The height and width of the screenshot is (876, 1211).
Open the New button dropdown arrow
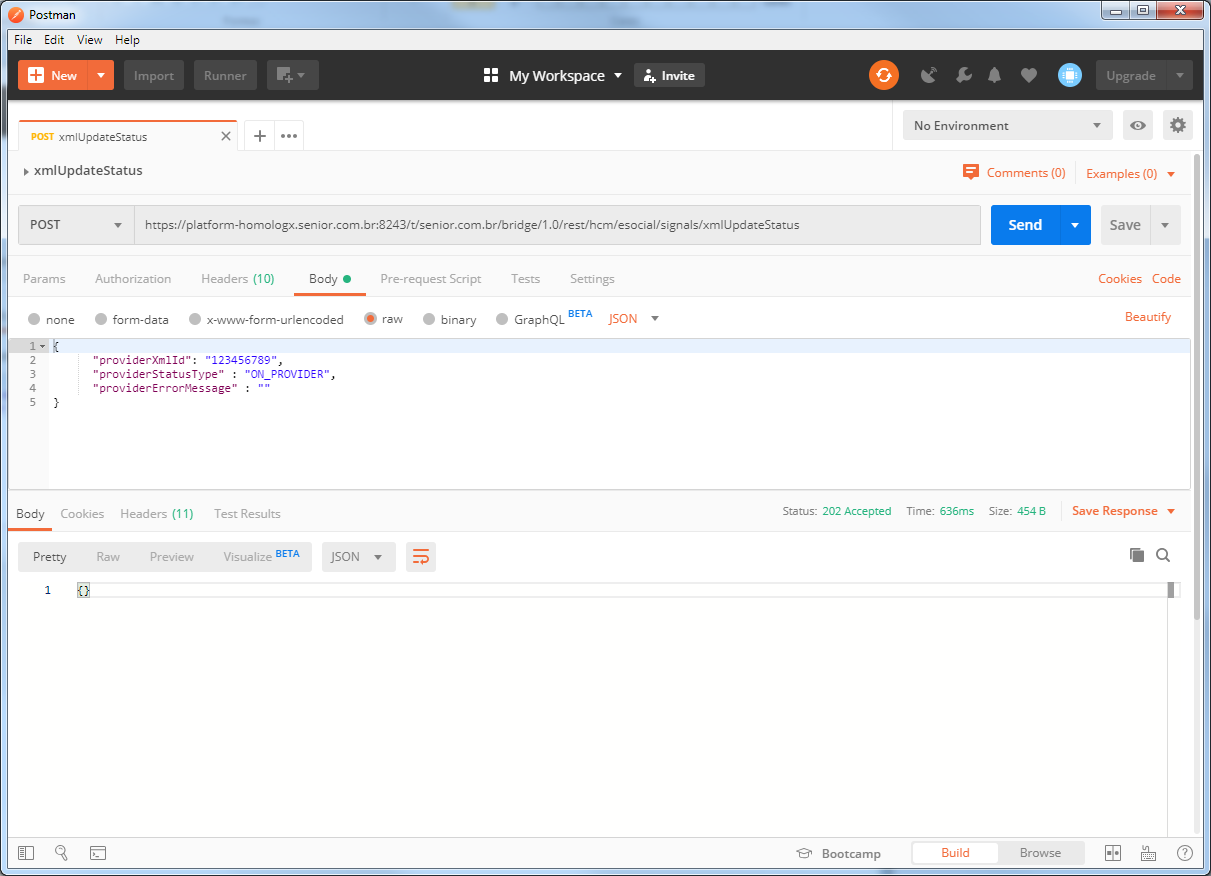point(101,75)
